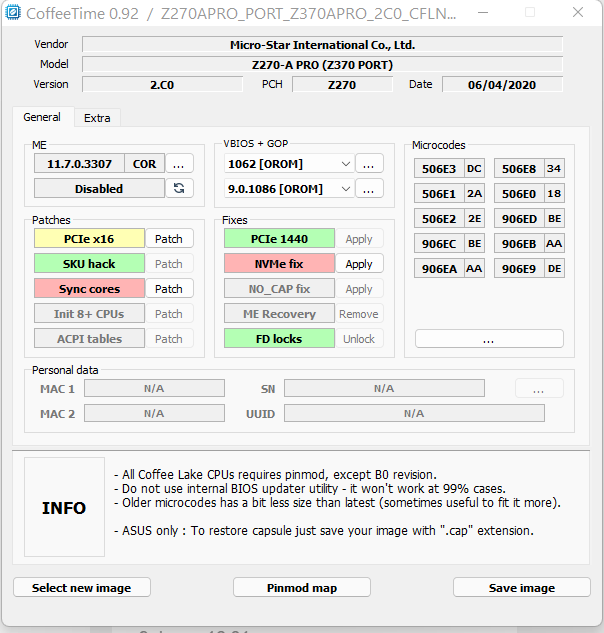Image resolution: width=604 pixels, height=633 pixels.
Task: Select the 506E3 microcode entry
Action: [449, 168]
